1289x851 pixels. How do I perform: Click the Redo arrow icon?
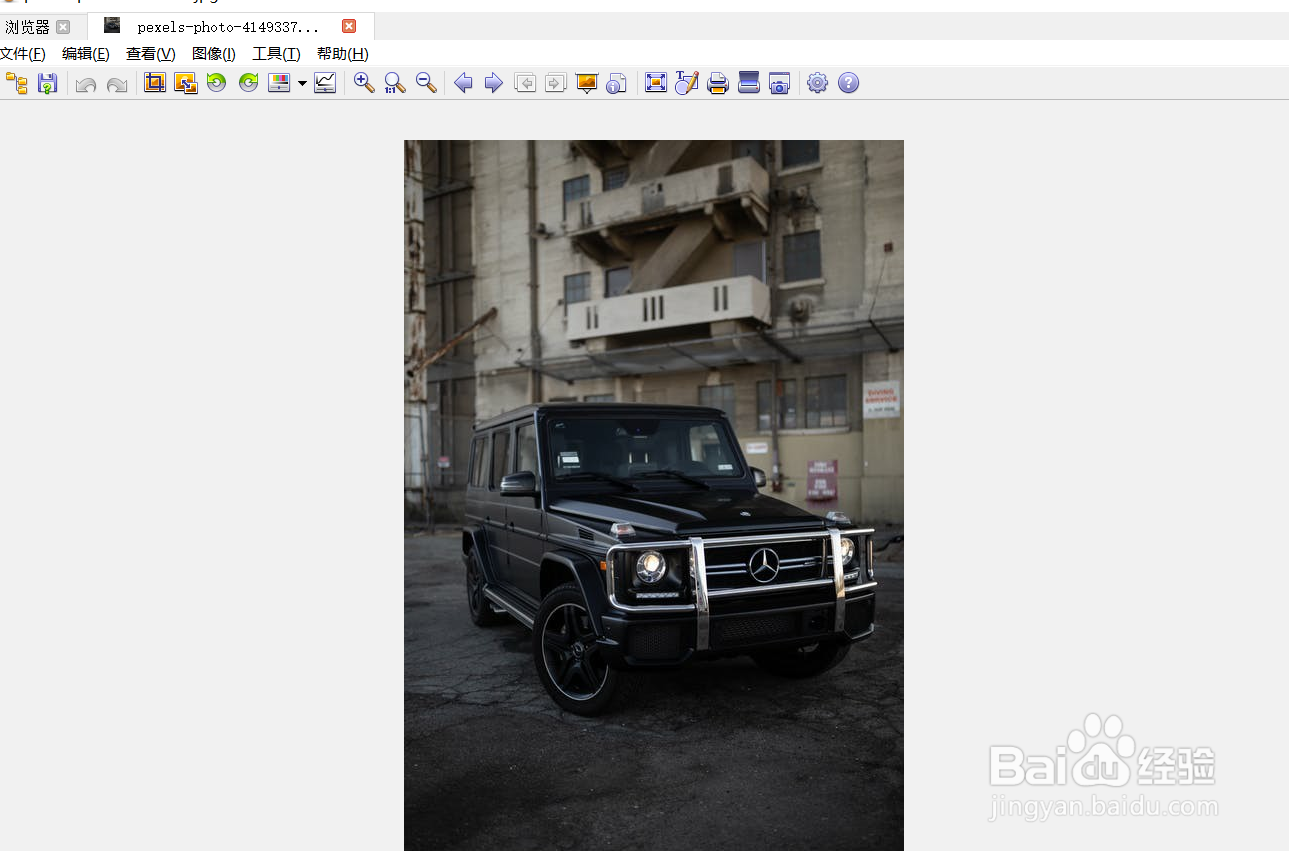click(x=117, y=83)
